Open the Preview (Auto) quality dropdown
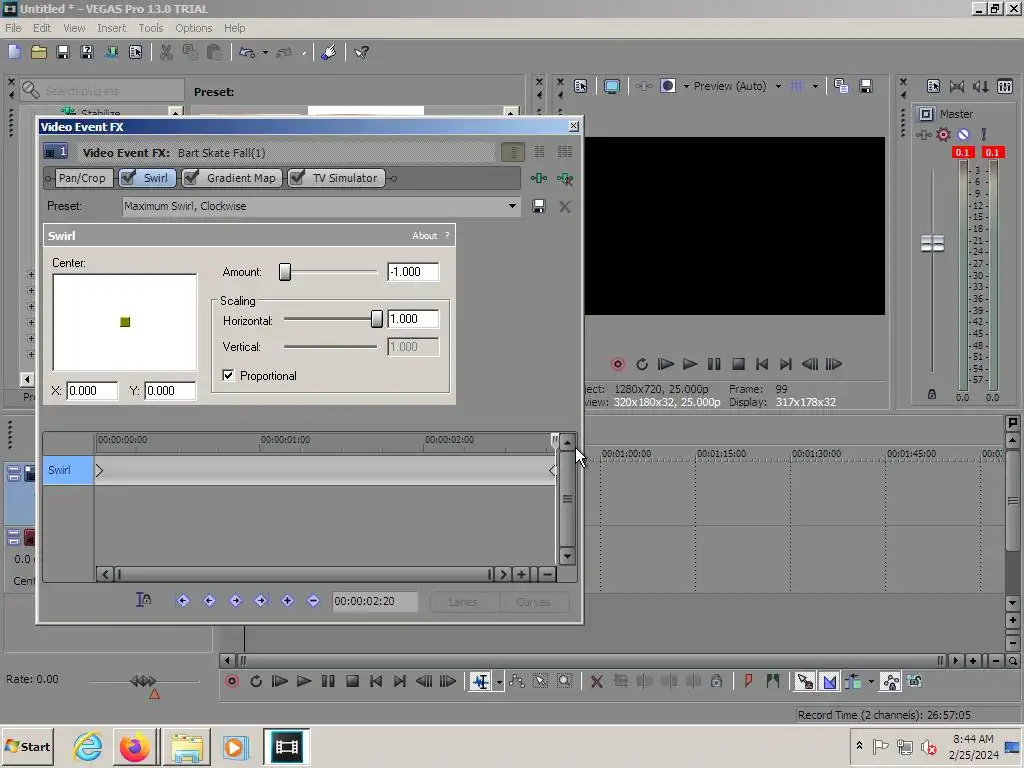This screenshot has width=1024, height=768. click(778, 86)
